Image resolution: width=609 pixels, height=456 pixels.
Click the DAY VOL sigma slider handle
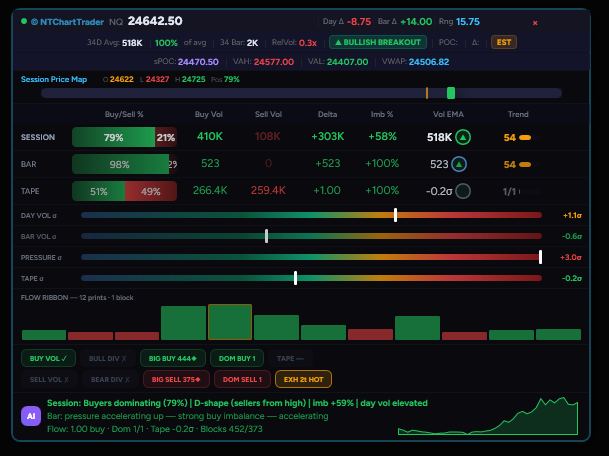click(395, 215)
